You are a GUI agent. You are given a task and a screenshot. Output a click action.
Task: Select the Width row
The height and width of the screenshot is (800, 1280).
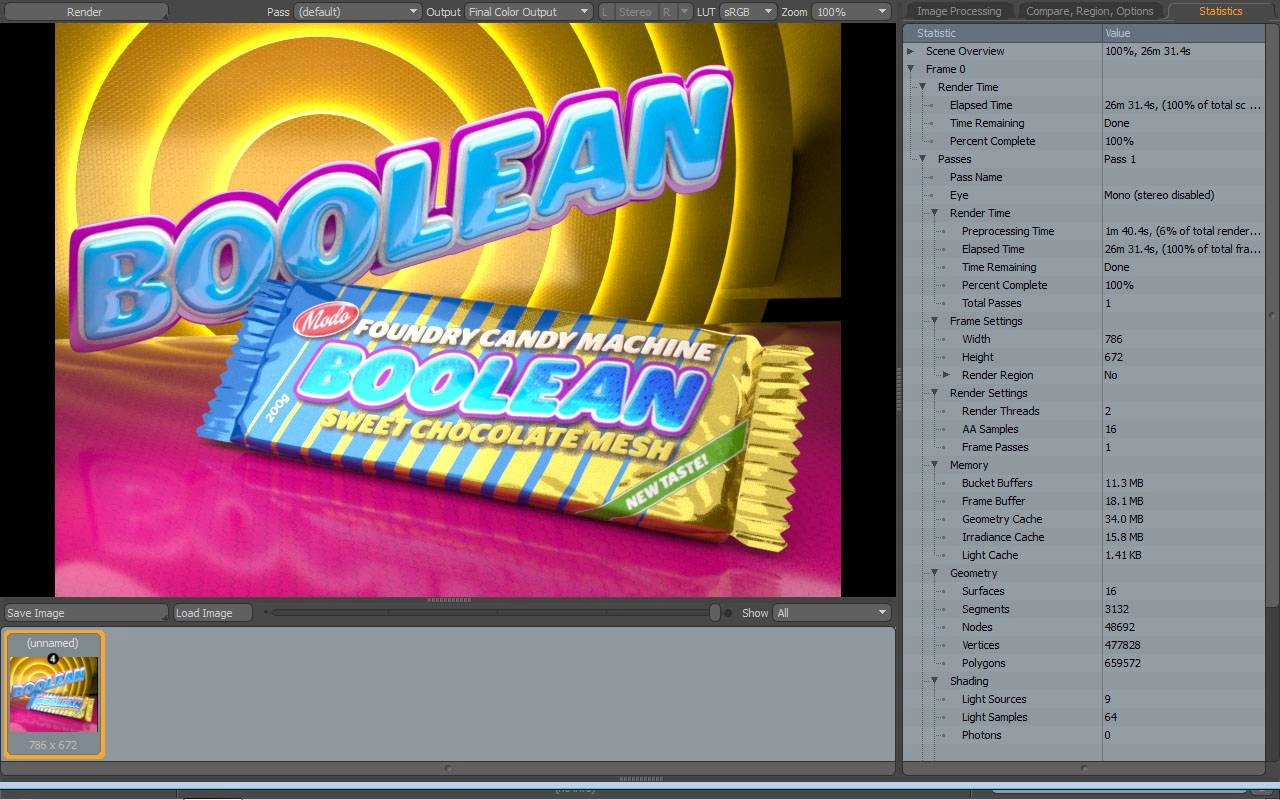(1084, 339)
